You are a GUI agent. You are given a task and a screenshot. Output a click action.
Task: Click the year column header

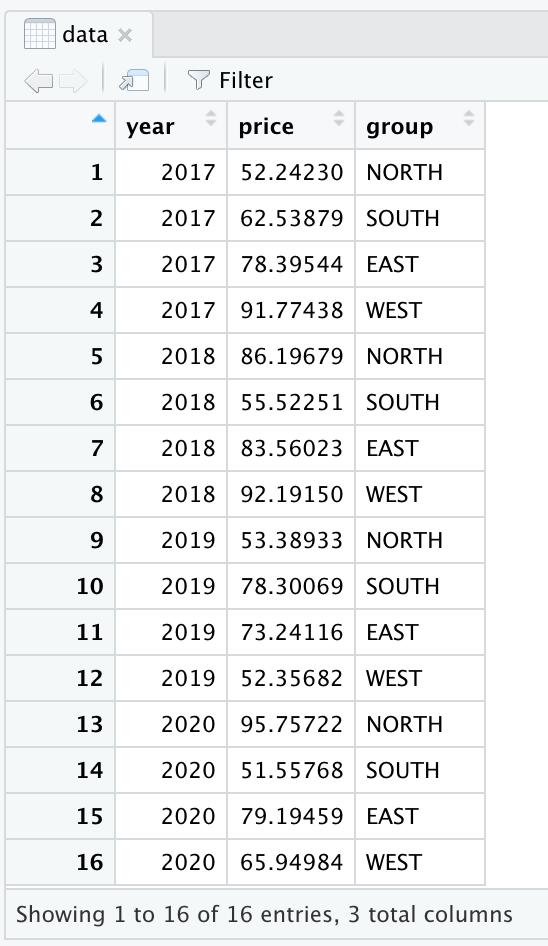pyautogui.click(x=171, y=125)
